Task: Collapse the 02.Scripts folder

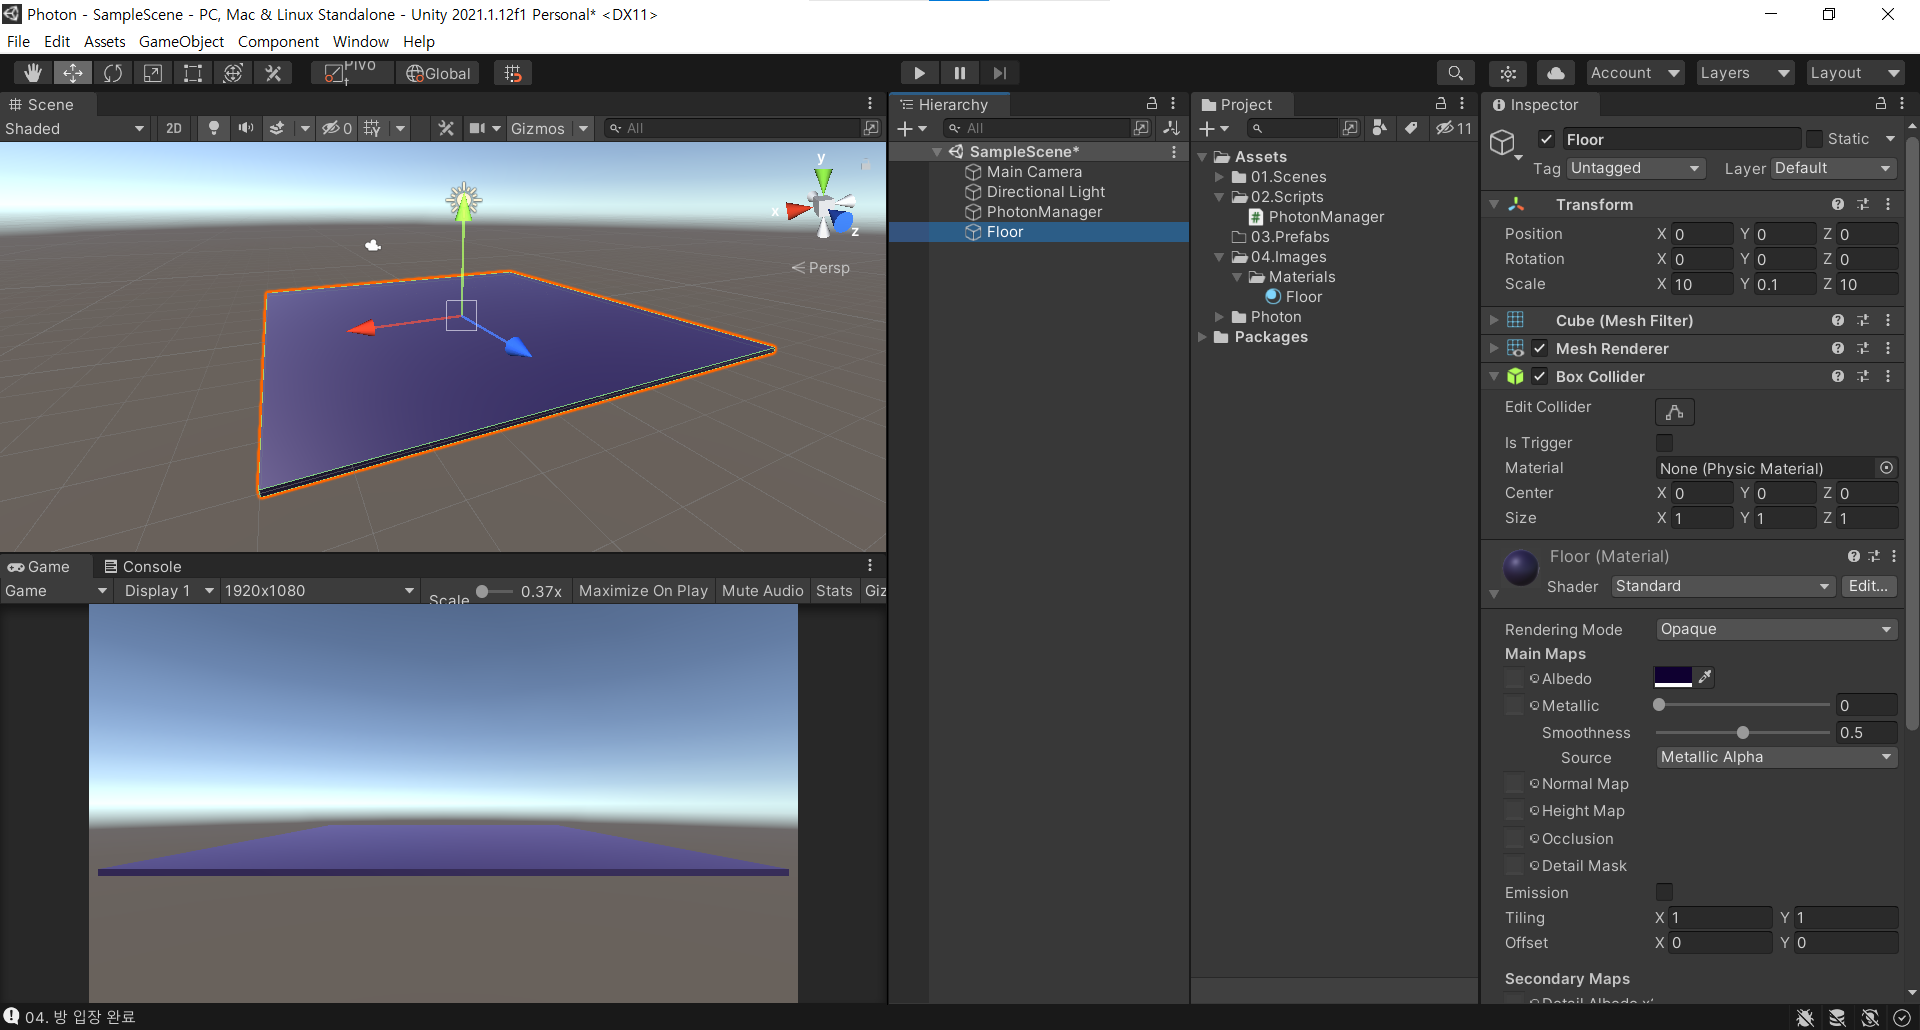Action: coord(1219,197)
